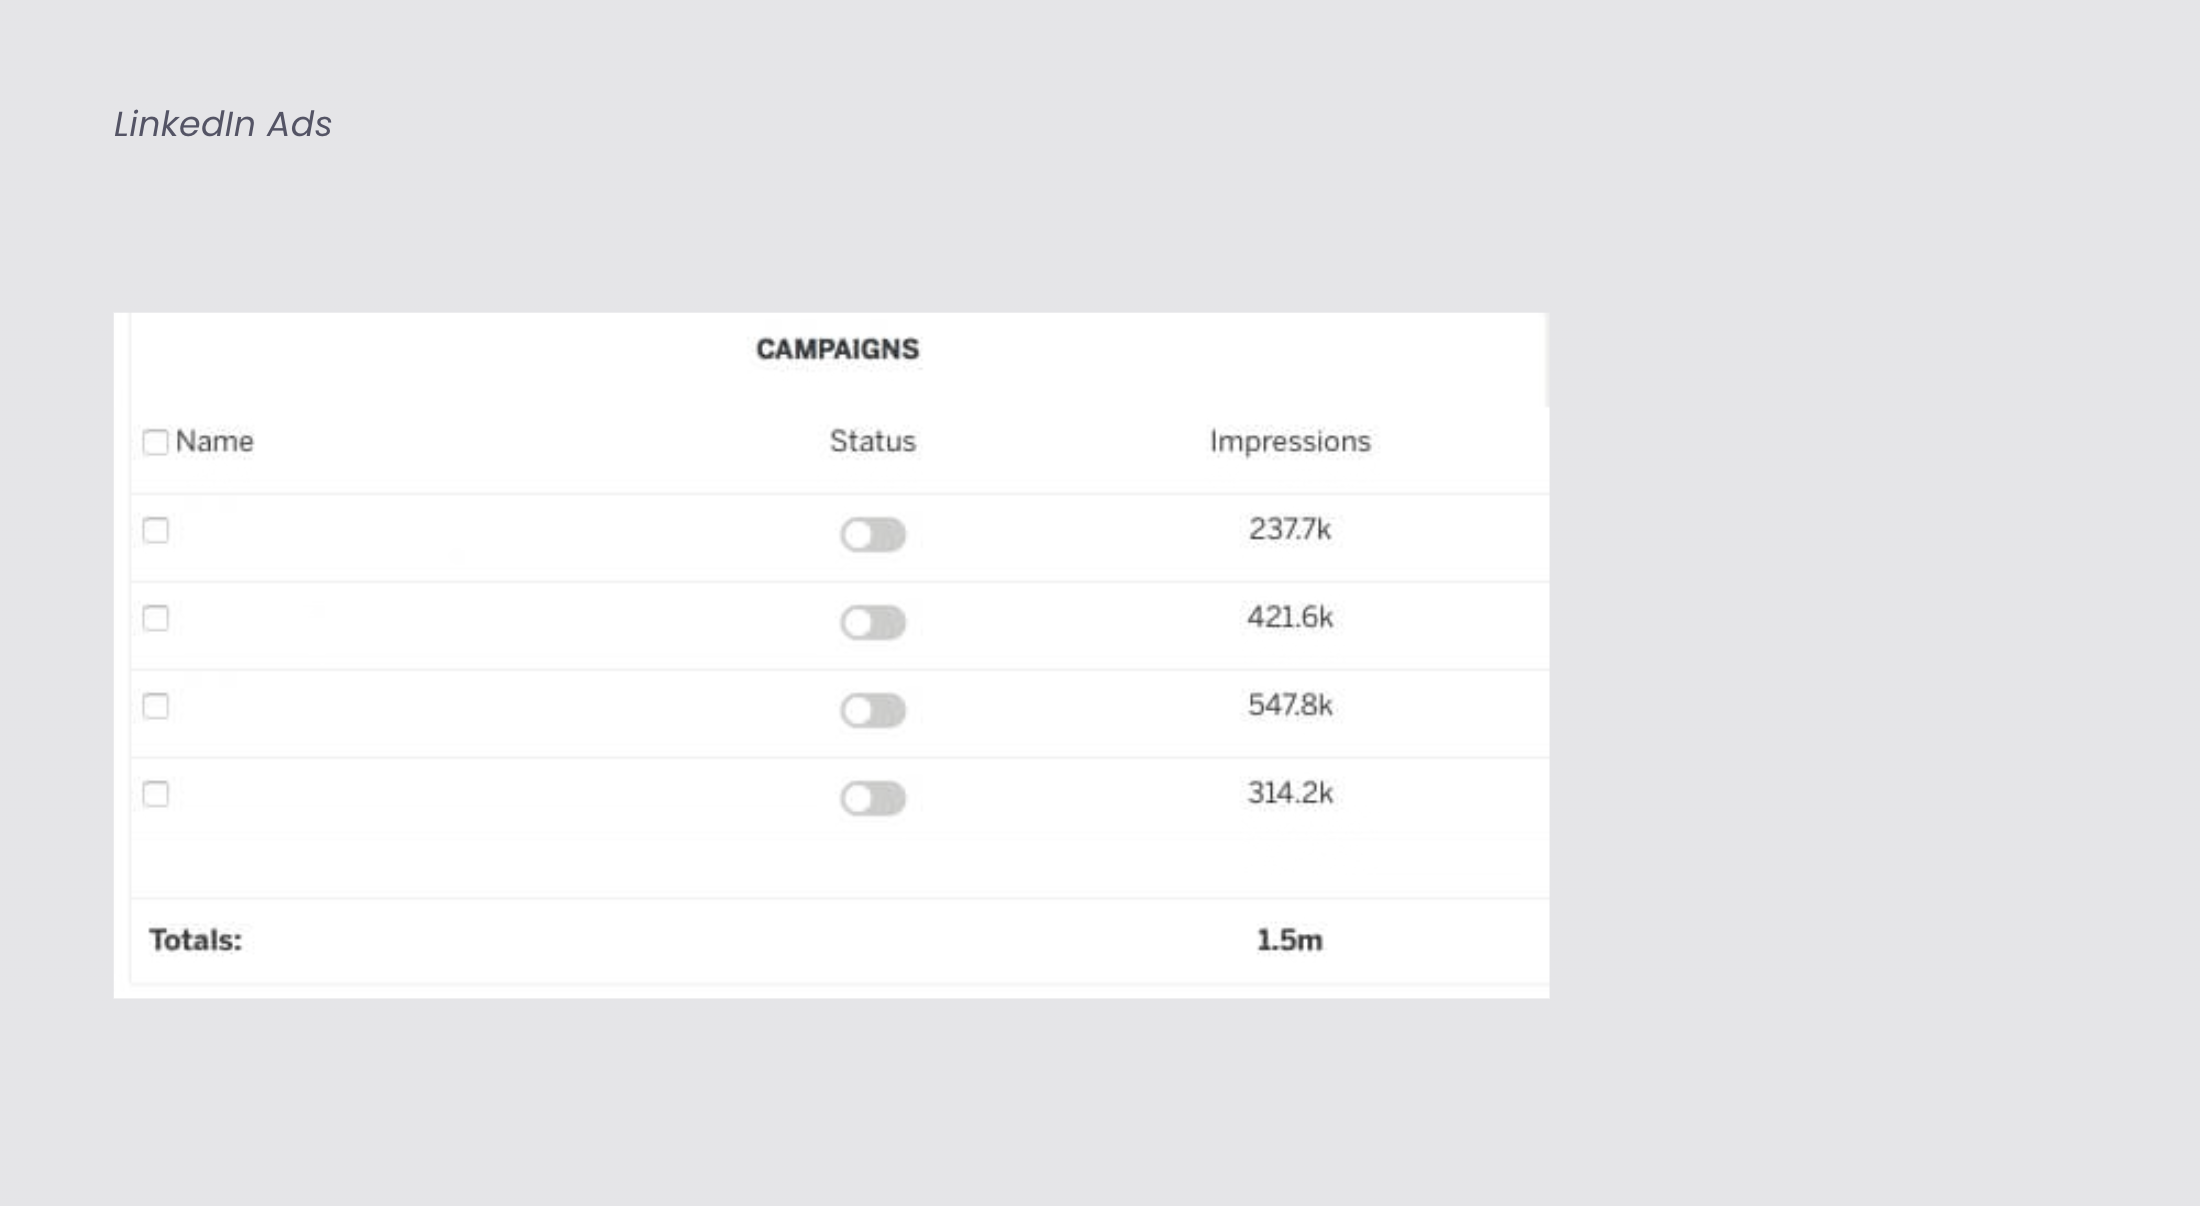Open the CAMPAIGNS tab

pyautogui.click(x=837, y=349)
